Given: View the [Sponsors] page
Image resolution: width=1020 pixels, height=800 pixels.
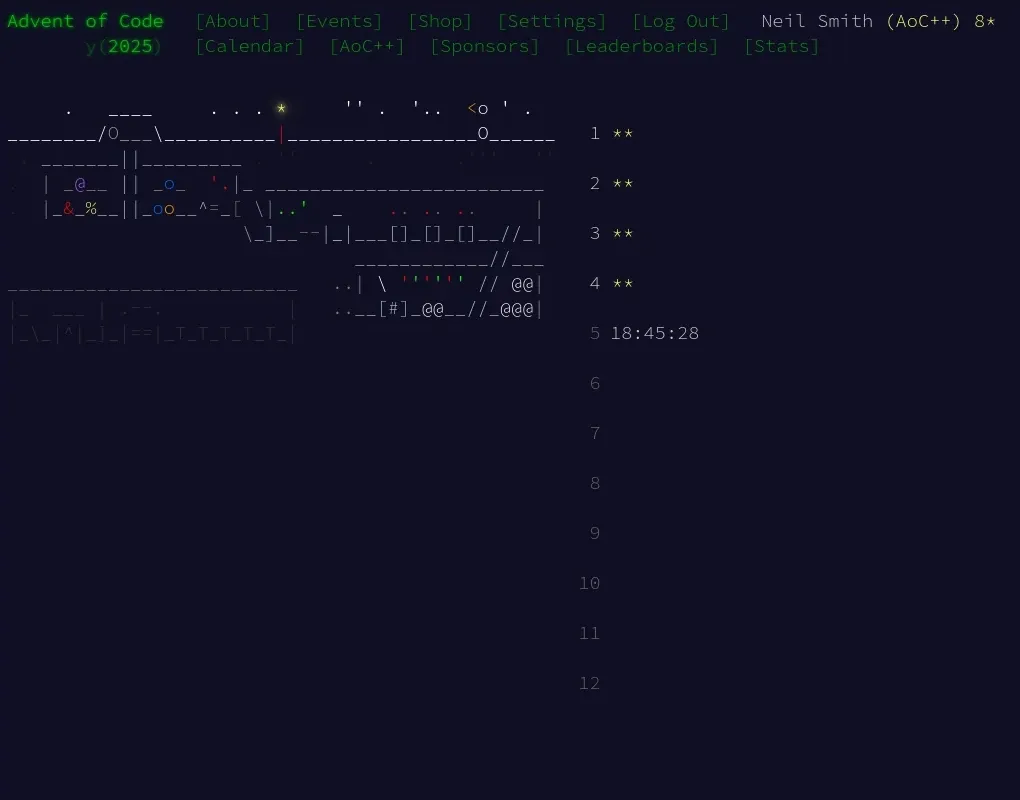Looking at the screenshot, I should 484,45.
